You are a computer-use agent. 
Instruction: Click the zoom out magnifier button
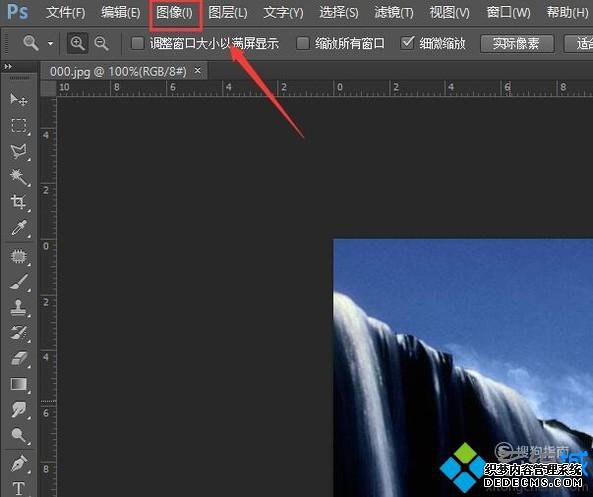pyautogui.click(x=101, y=43)
